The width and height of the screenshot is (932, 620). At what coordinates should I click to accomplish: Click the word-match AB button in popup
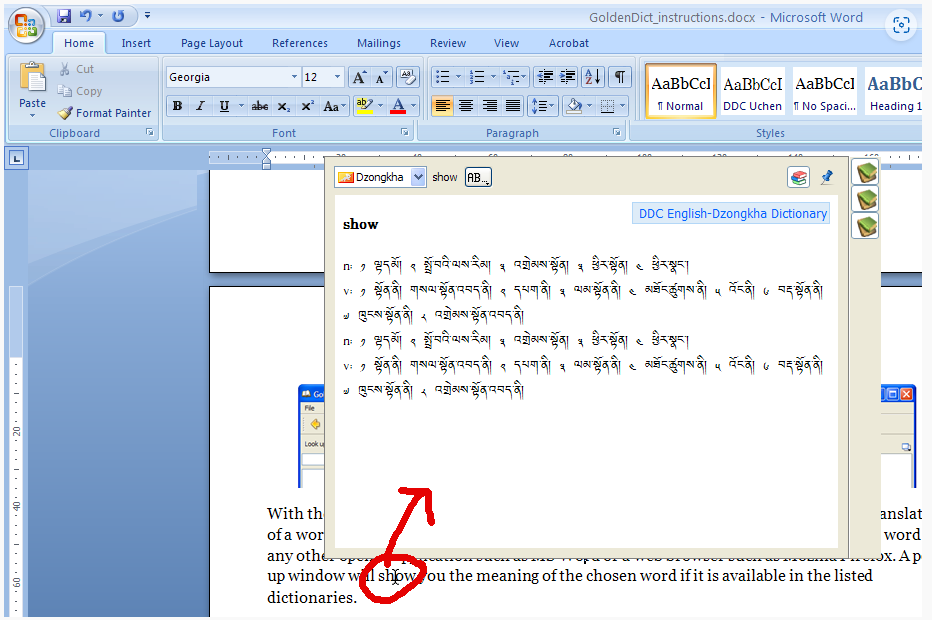pos(478,177)
